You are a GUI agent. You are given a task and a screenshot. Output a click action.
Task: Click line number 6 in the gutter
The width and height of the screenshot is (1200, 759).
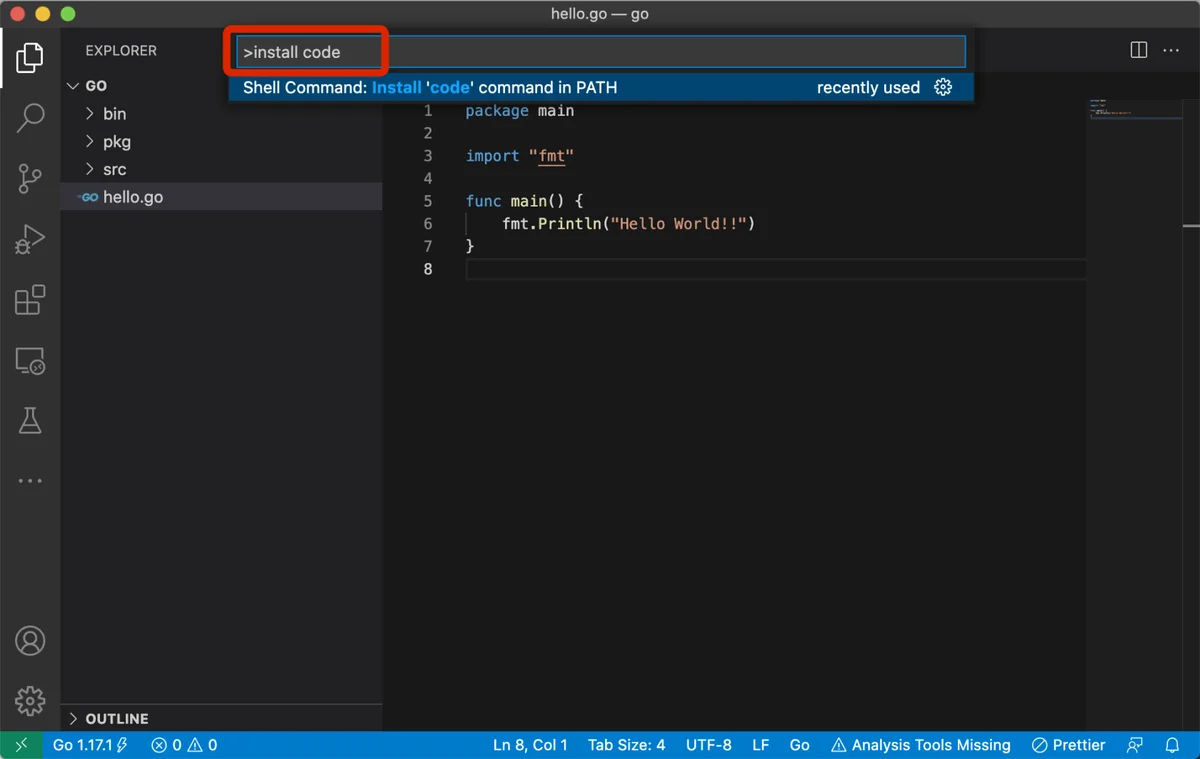(428, 224)
